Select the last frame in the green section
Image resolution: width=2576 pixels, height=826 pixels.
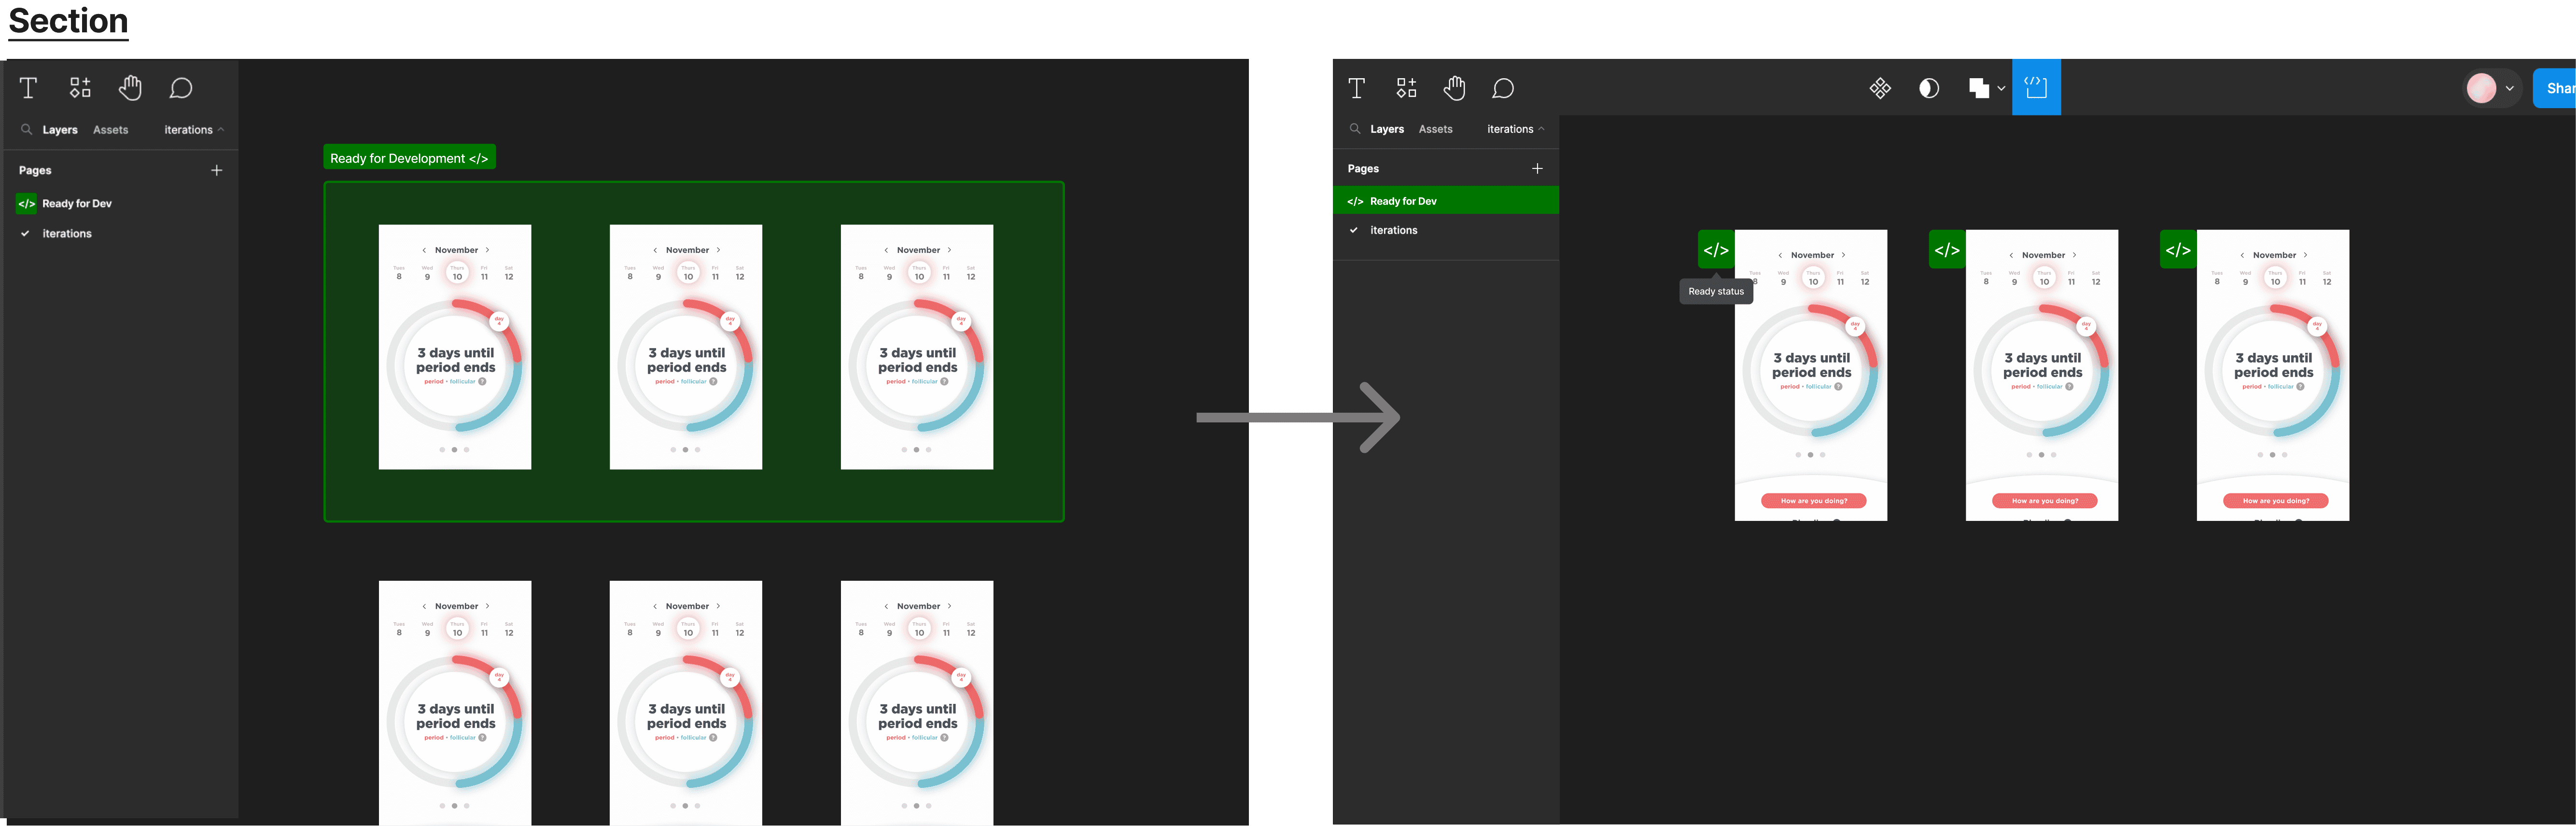pos(917,347)
